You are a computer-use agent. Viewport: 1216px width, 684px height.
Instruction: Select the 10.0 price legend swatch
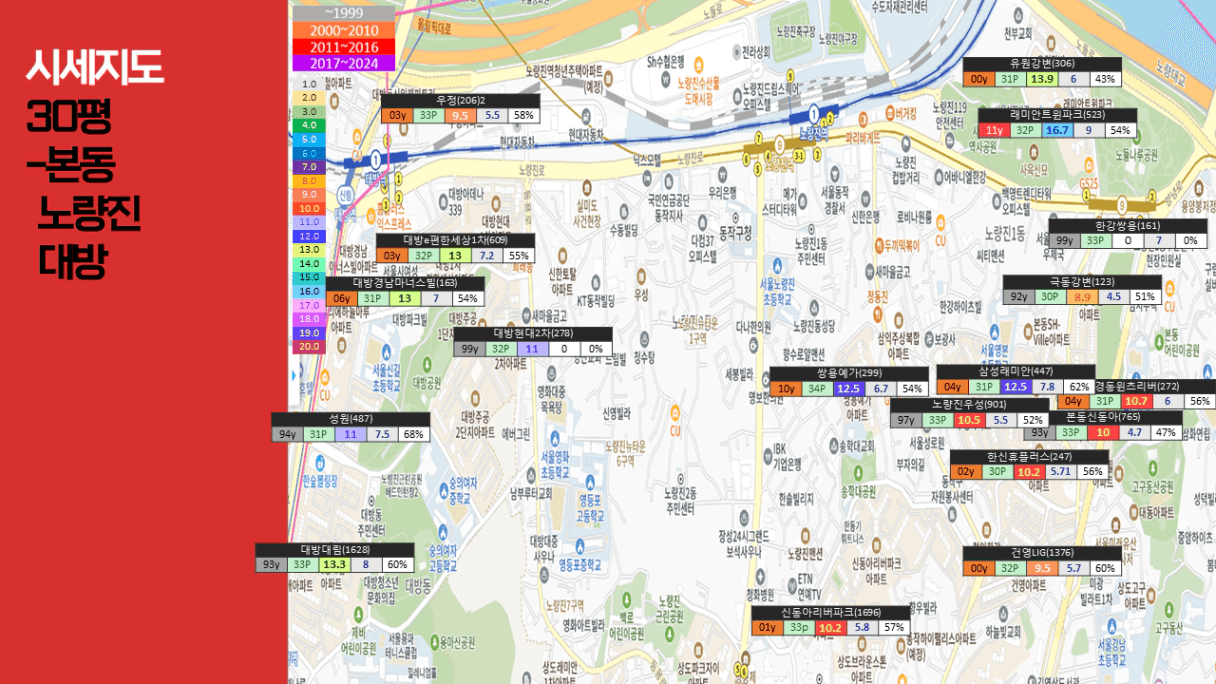[x=308, y=208]
